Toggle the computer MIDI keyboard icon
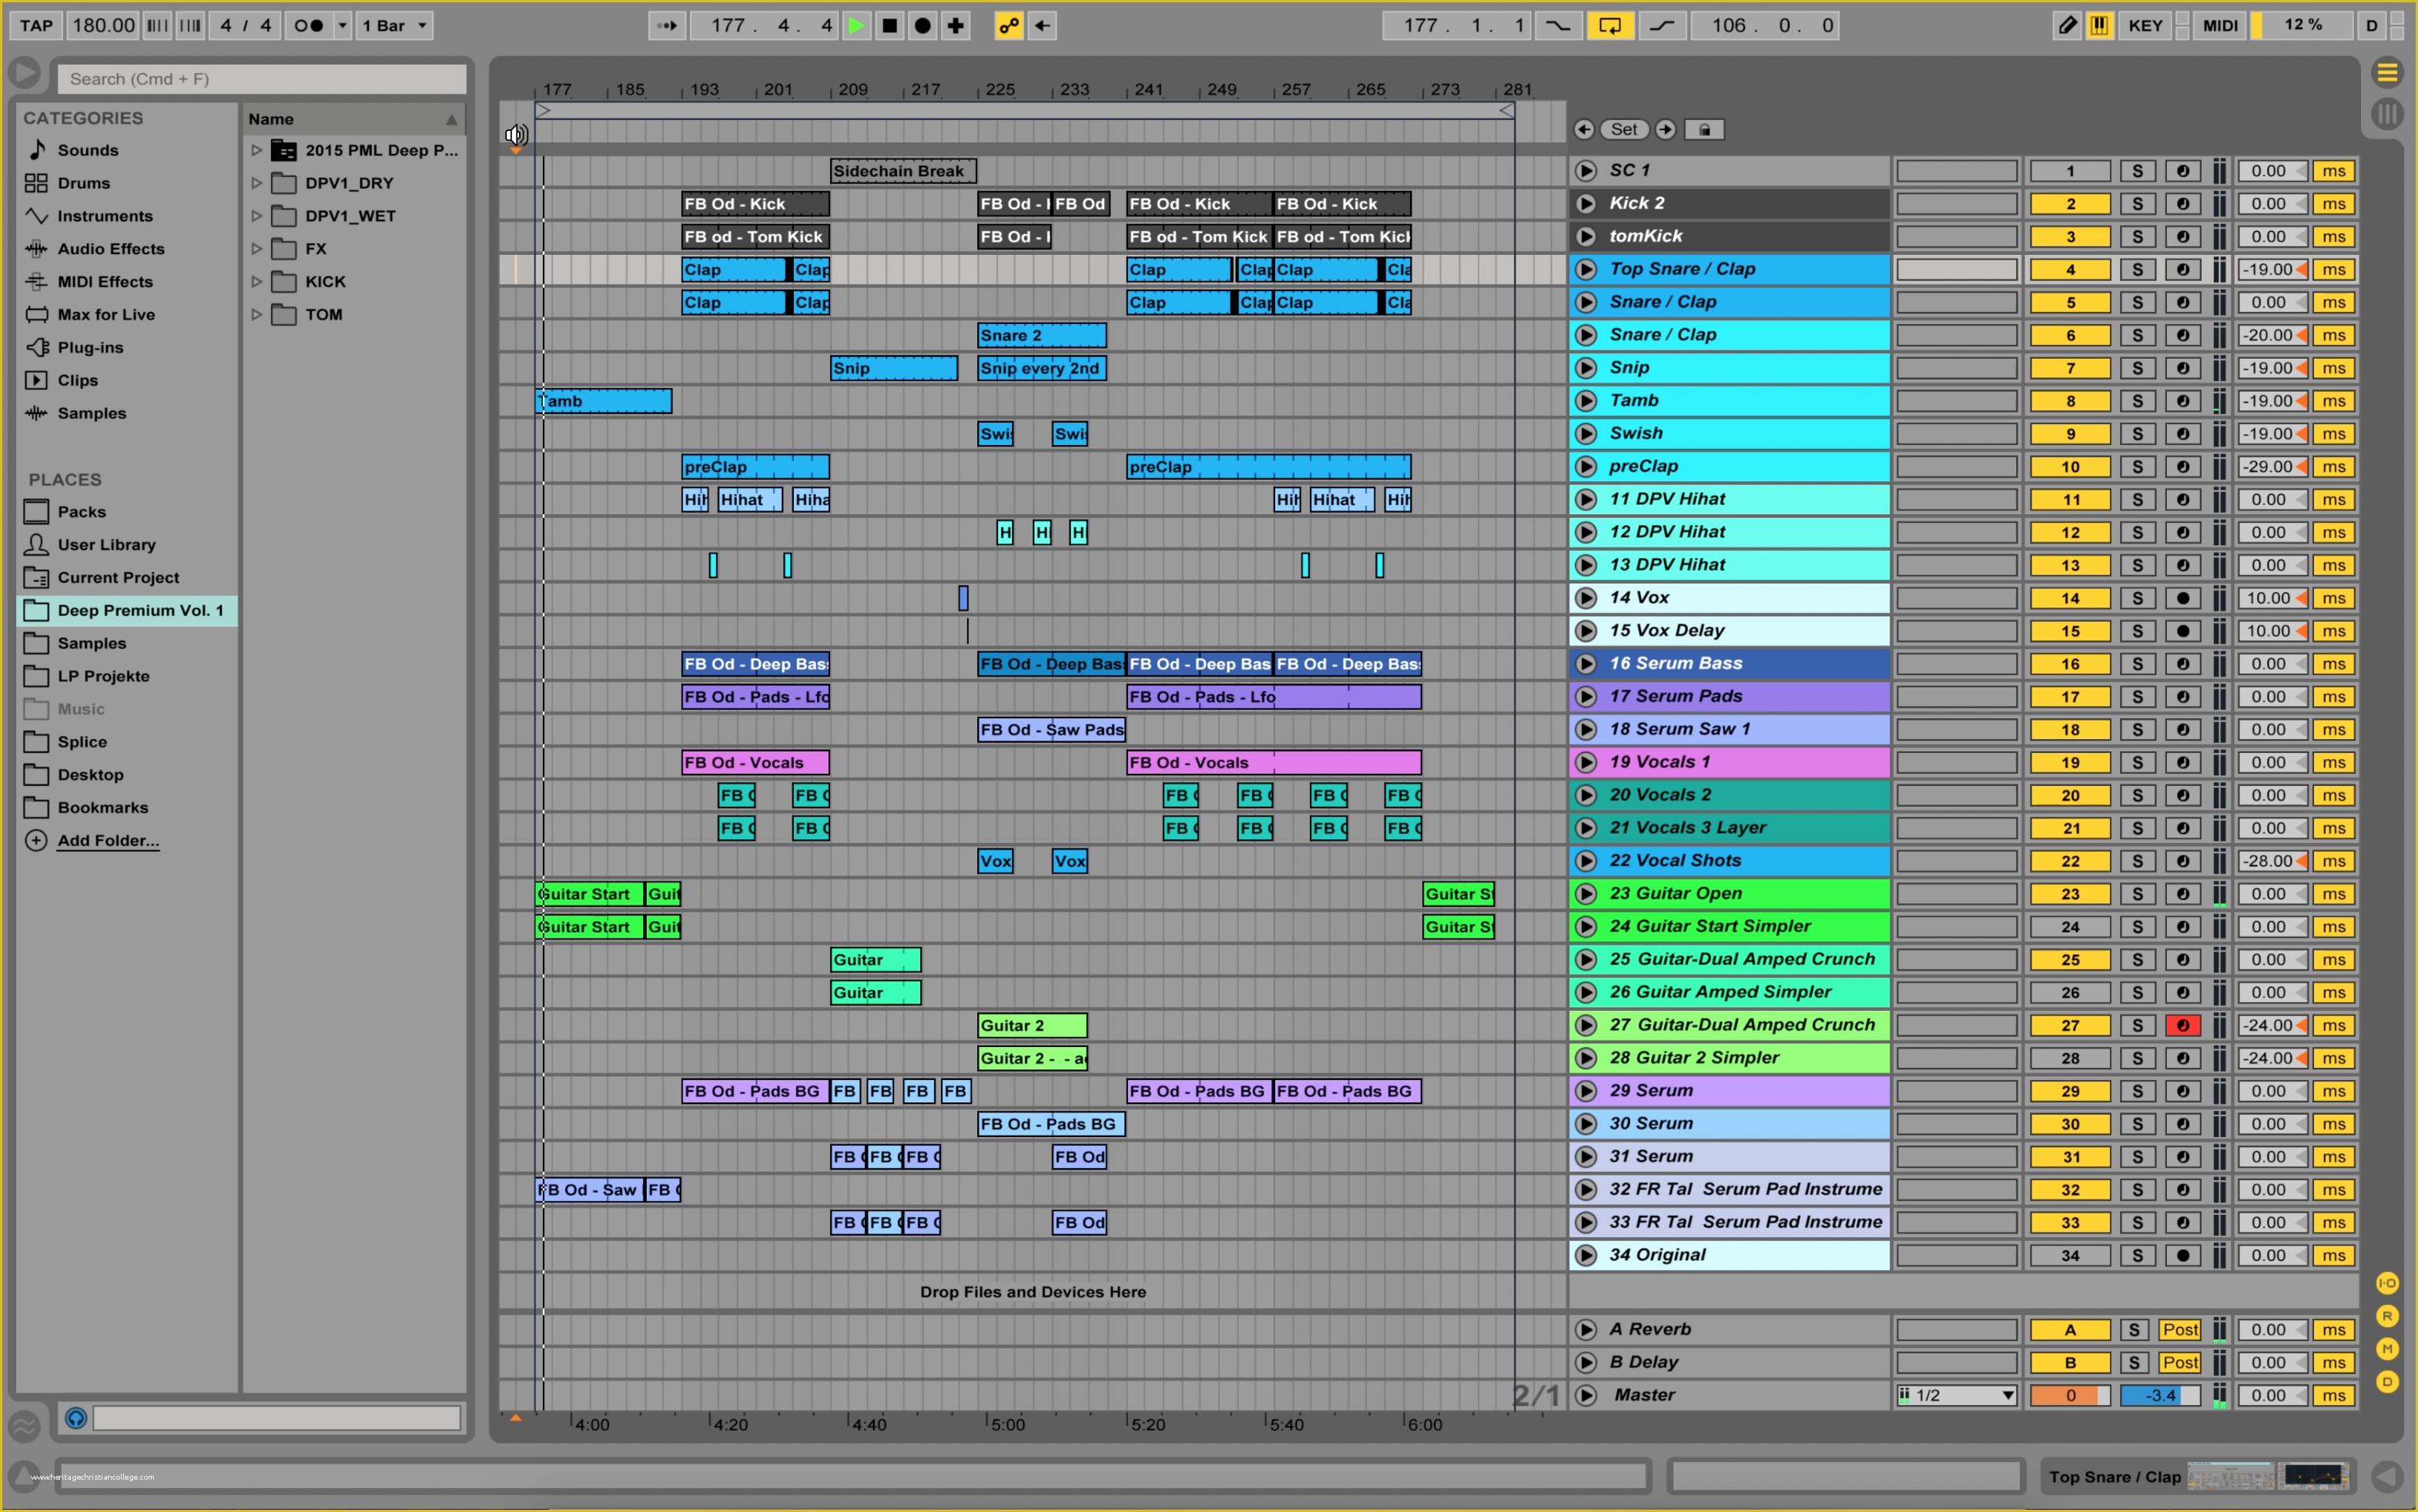Screen dimensions: 2418x1512 click(2100, 26)
